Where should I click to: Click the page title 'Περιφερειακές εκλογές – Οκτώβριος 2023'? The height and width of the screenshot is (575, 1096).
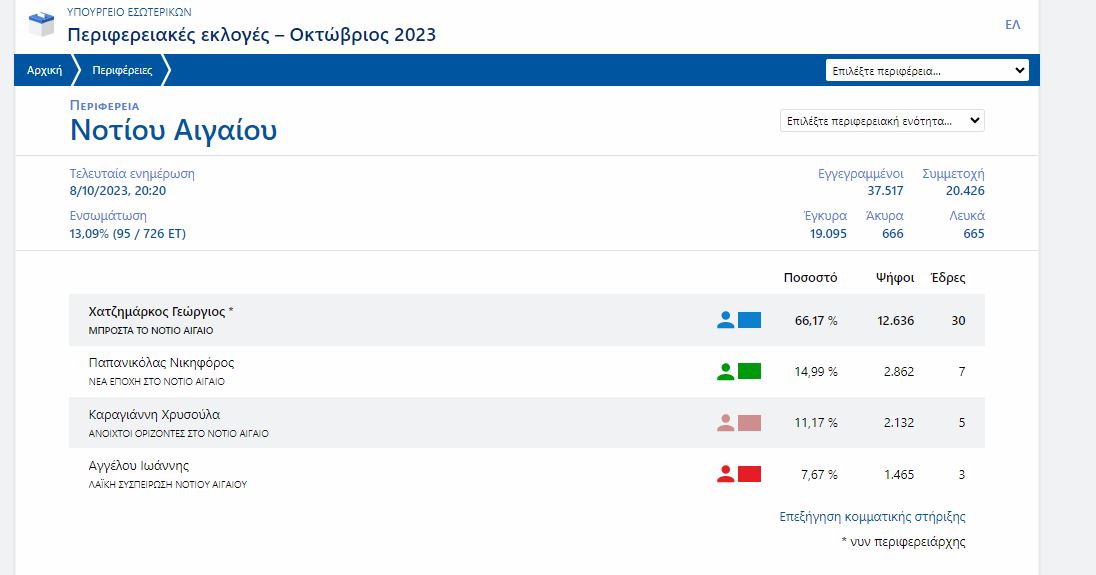[251, 35]
